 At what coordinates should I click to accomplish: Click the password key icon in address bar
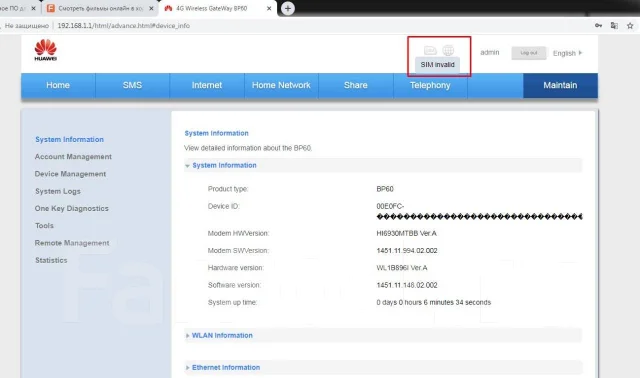(x=598, y=25)
